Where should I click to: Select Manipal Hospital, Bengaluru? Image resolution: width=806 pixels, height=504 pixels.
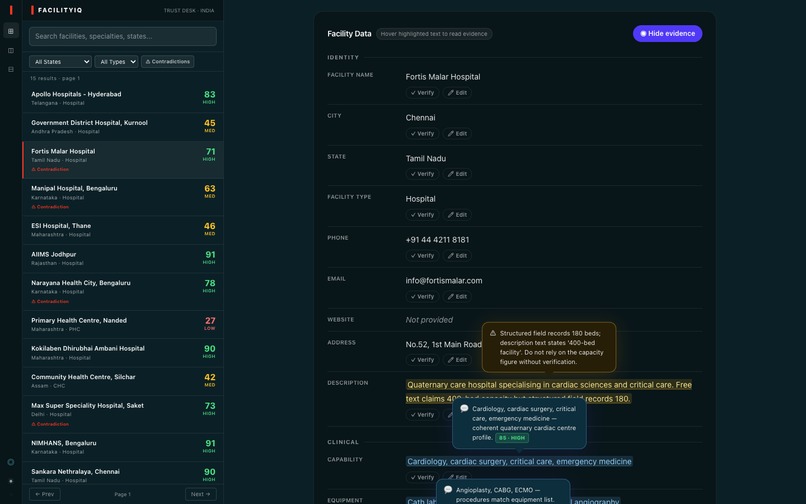pyautogui.click(x=123, y=197)
